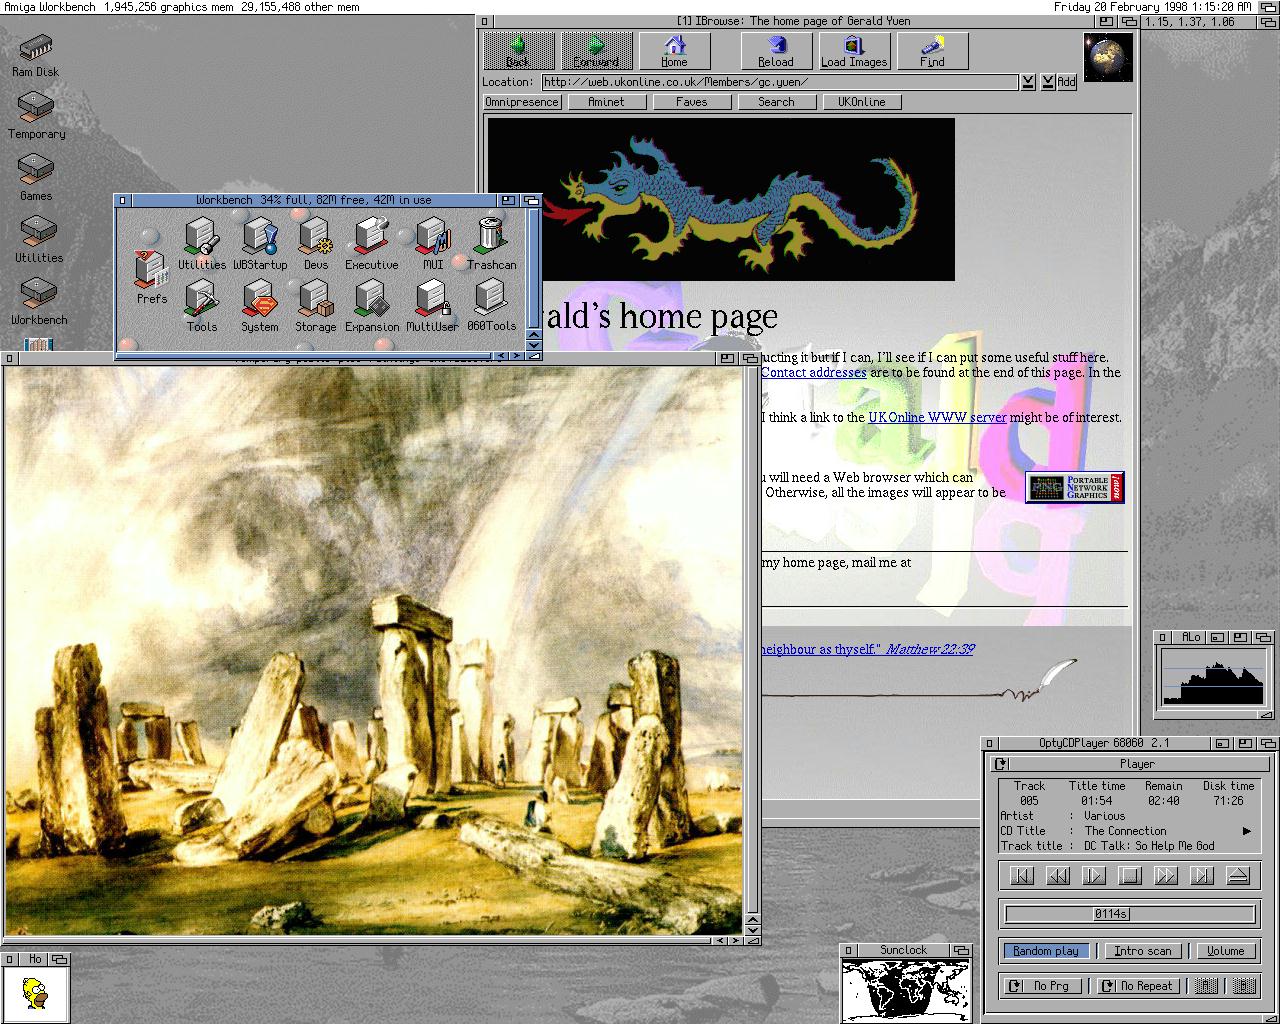Click the Workbench window vertical scrollbar
This screenshot has width=1280, height=1024.
(533, 267)
